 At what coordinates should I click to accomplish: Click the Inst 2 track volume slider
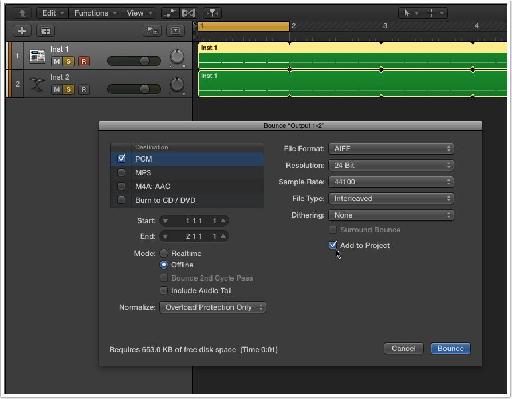pos(134,89)
